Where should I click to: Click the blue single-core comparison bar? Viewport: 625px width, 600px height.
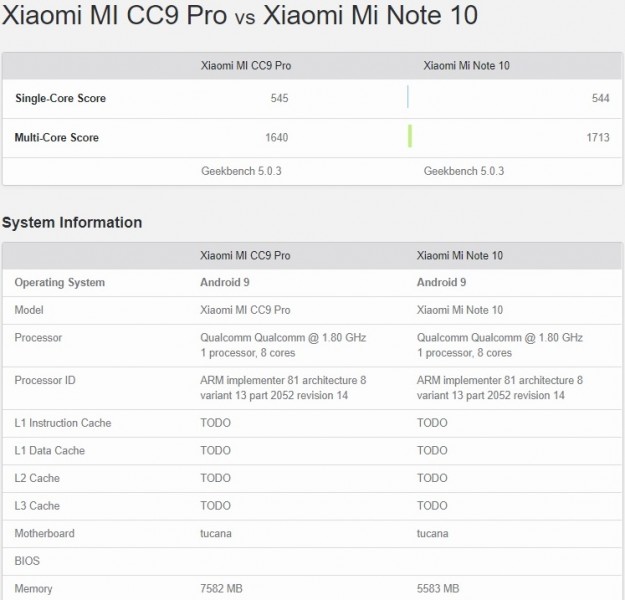coord(408,97)
